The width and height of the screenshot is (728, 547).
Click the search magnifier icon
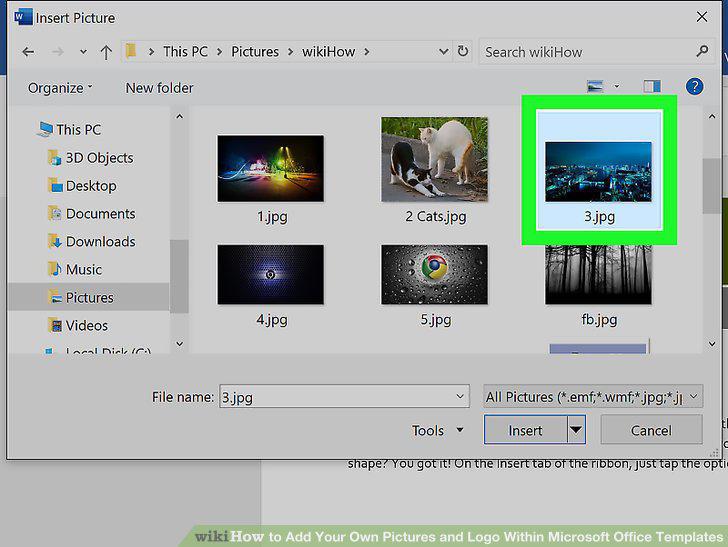pos(702,51)
